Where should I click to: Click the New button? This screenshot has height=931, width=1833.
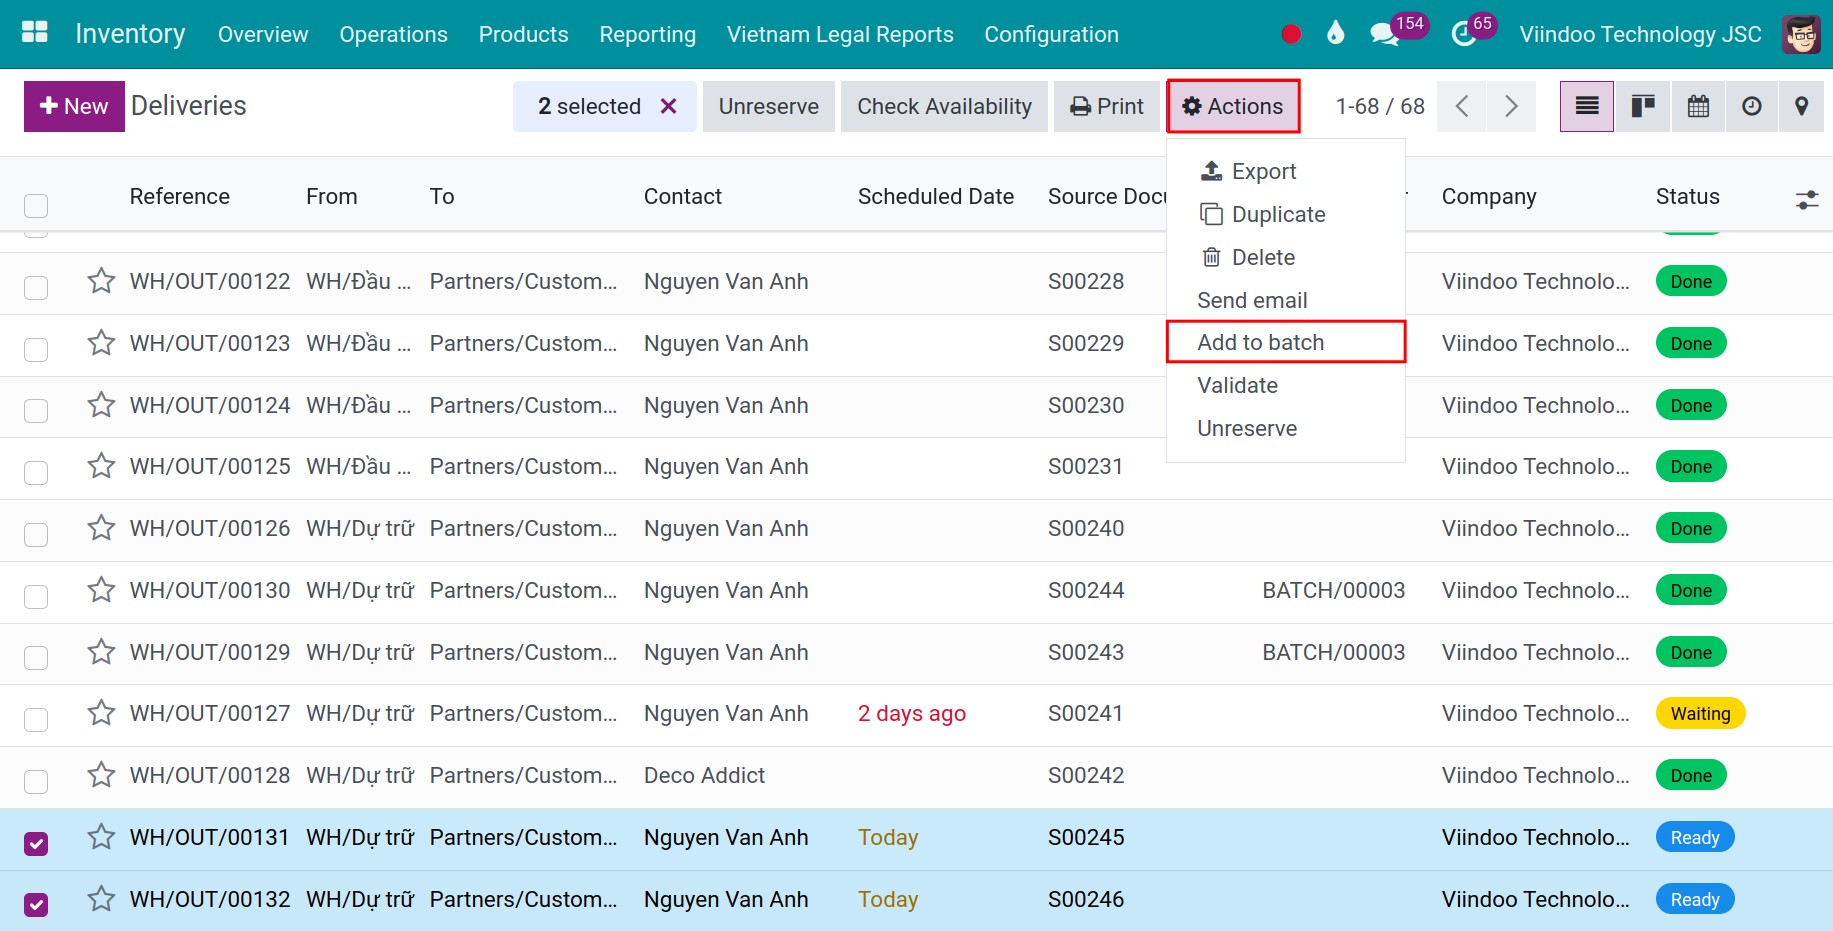pyautogui.click(x=74, y=106)
